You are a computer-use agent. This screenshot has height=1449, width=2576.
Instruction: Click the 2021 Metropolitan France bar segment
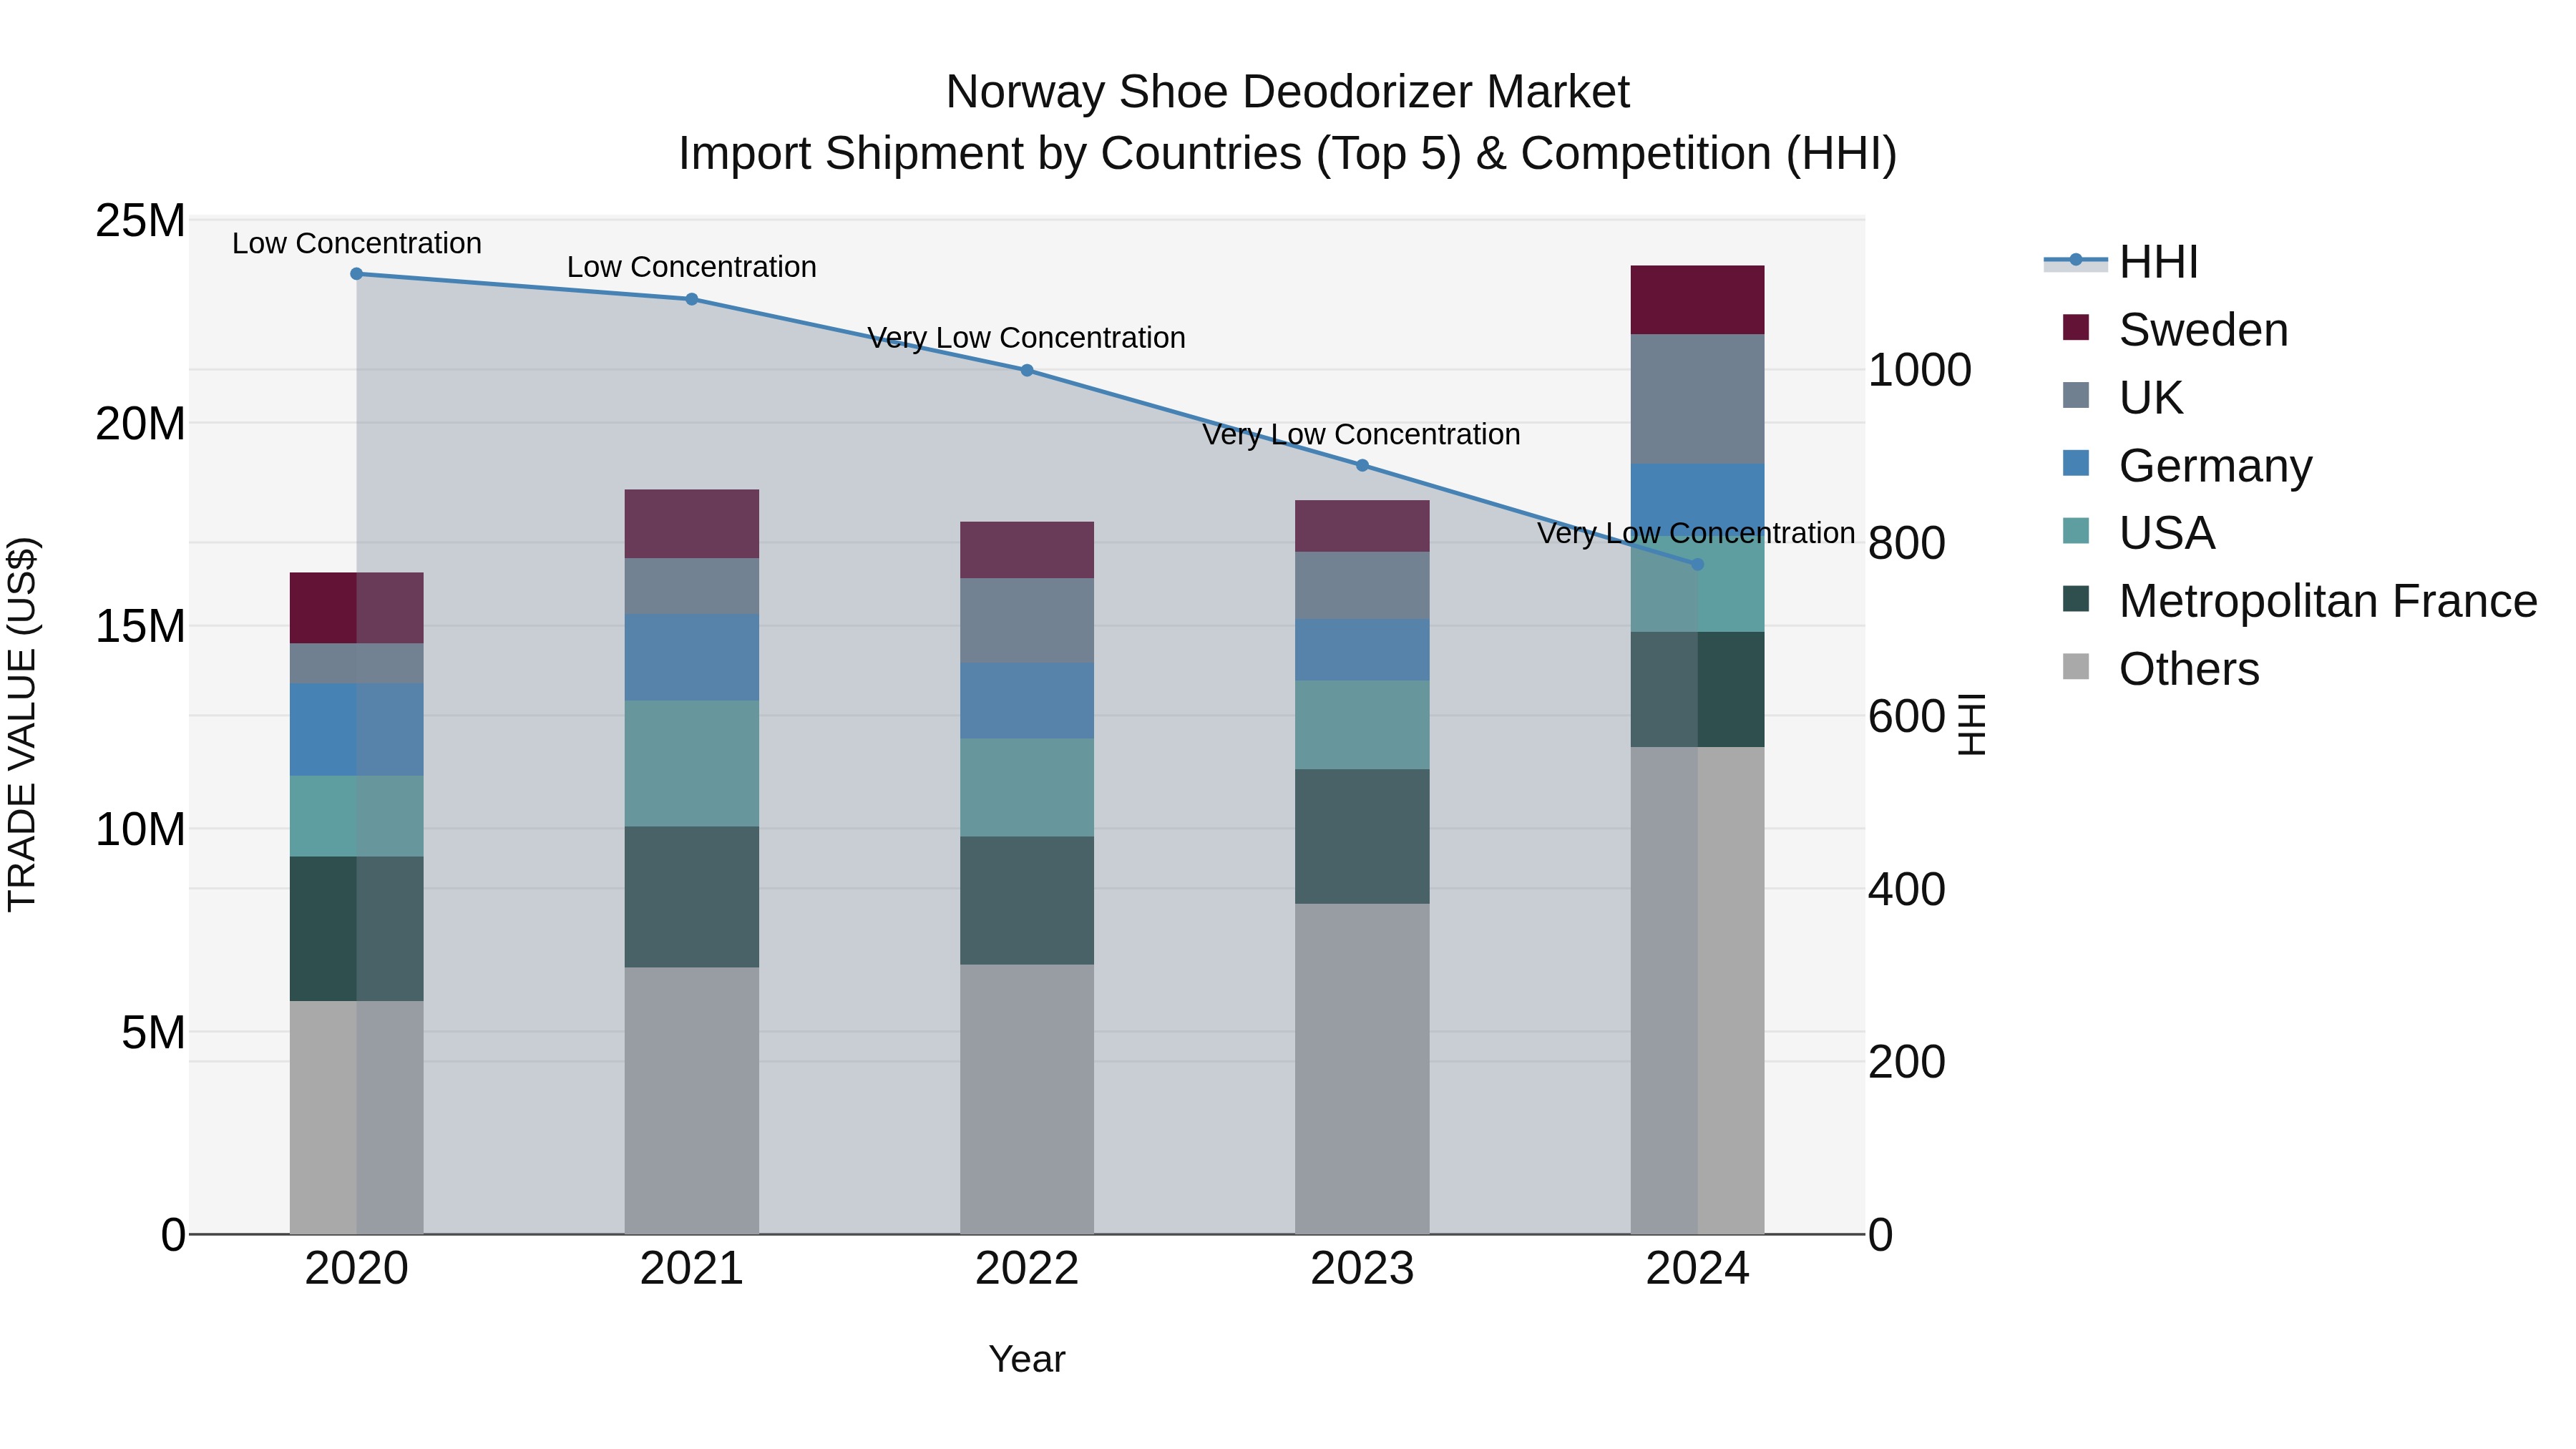coord(691,897)
